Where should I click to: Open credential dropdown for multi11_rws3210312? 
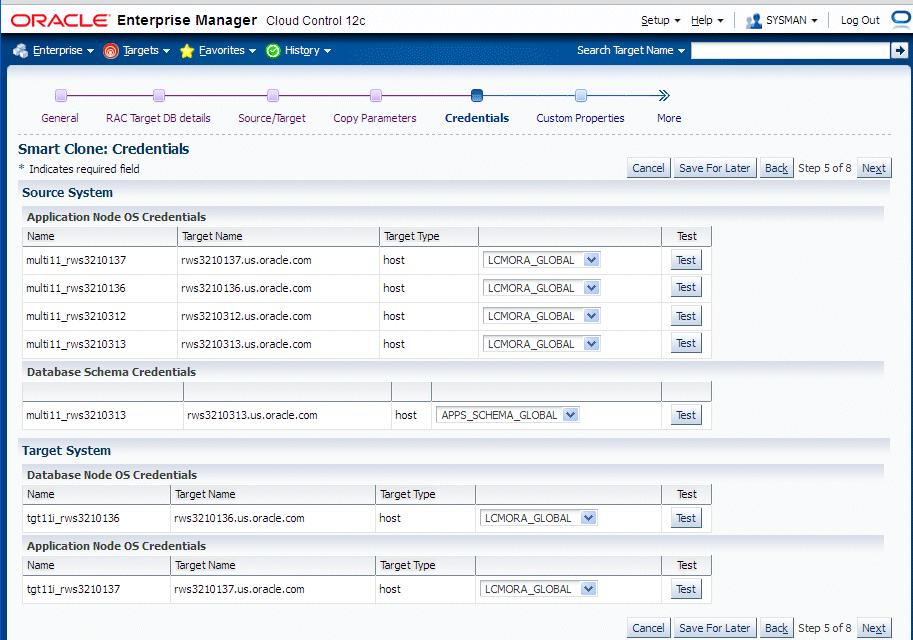click(542, 316)
